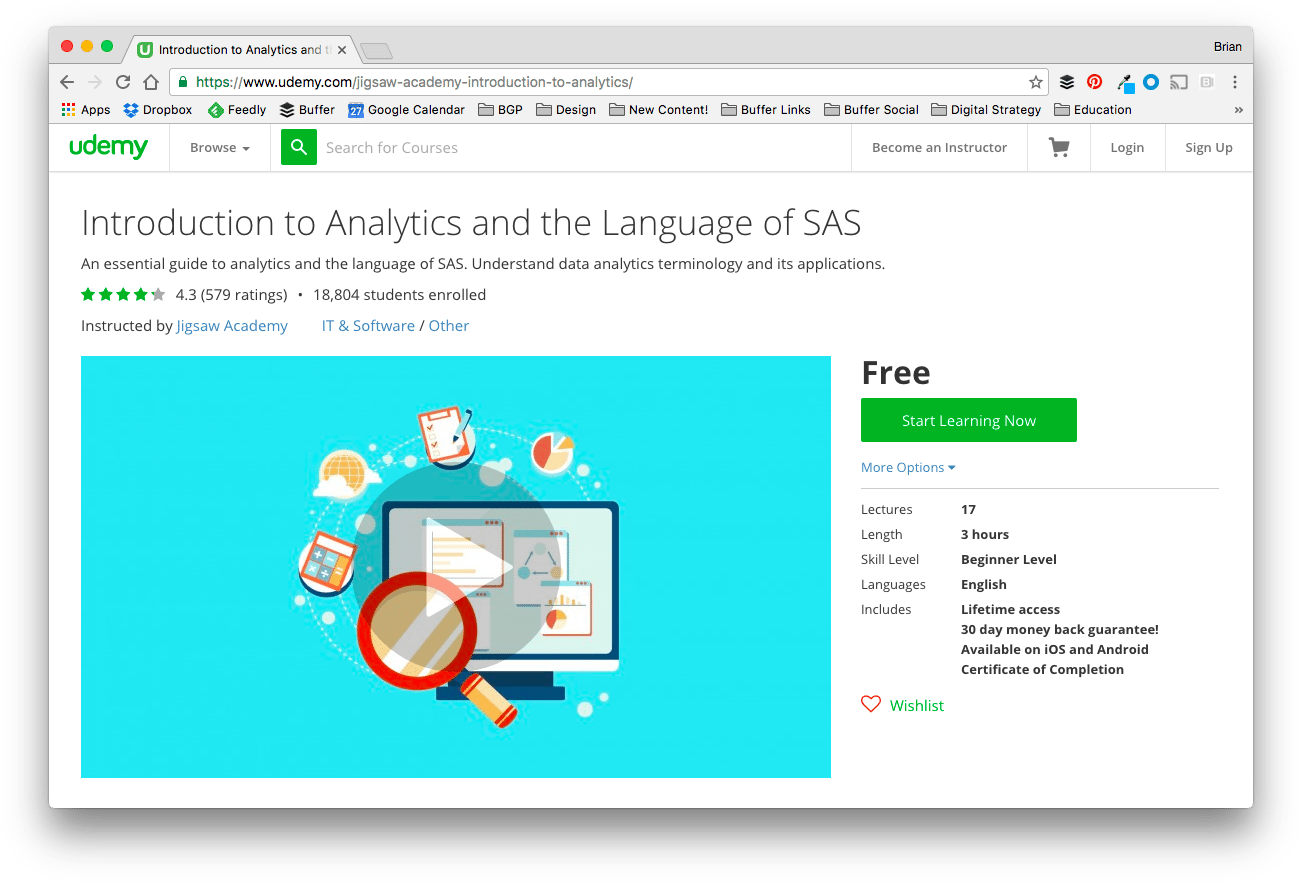The image size is (1301, 882).
Task: Open the Google Calendar bookmark
Action: coord(407,110)
